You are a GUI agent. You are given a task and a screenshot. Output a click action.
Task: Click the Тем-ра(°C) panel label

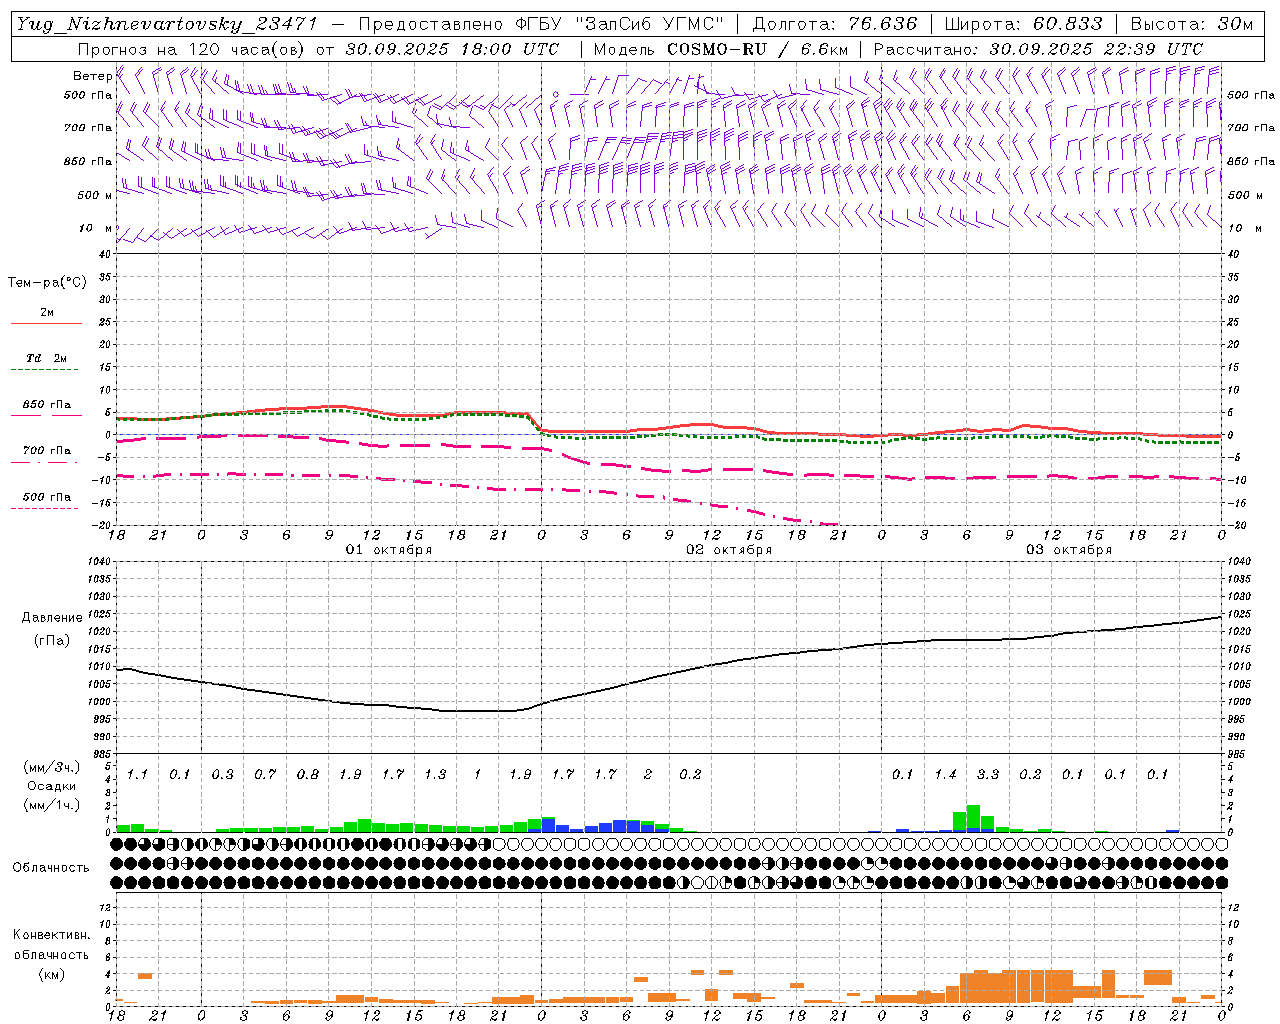click(47, 283)
